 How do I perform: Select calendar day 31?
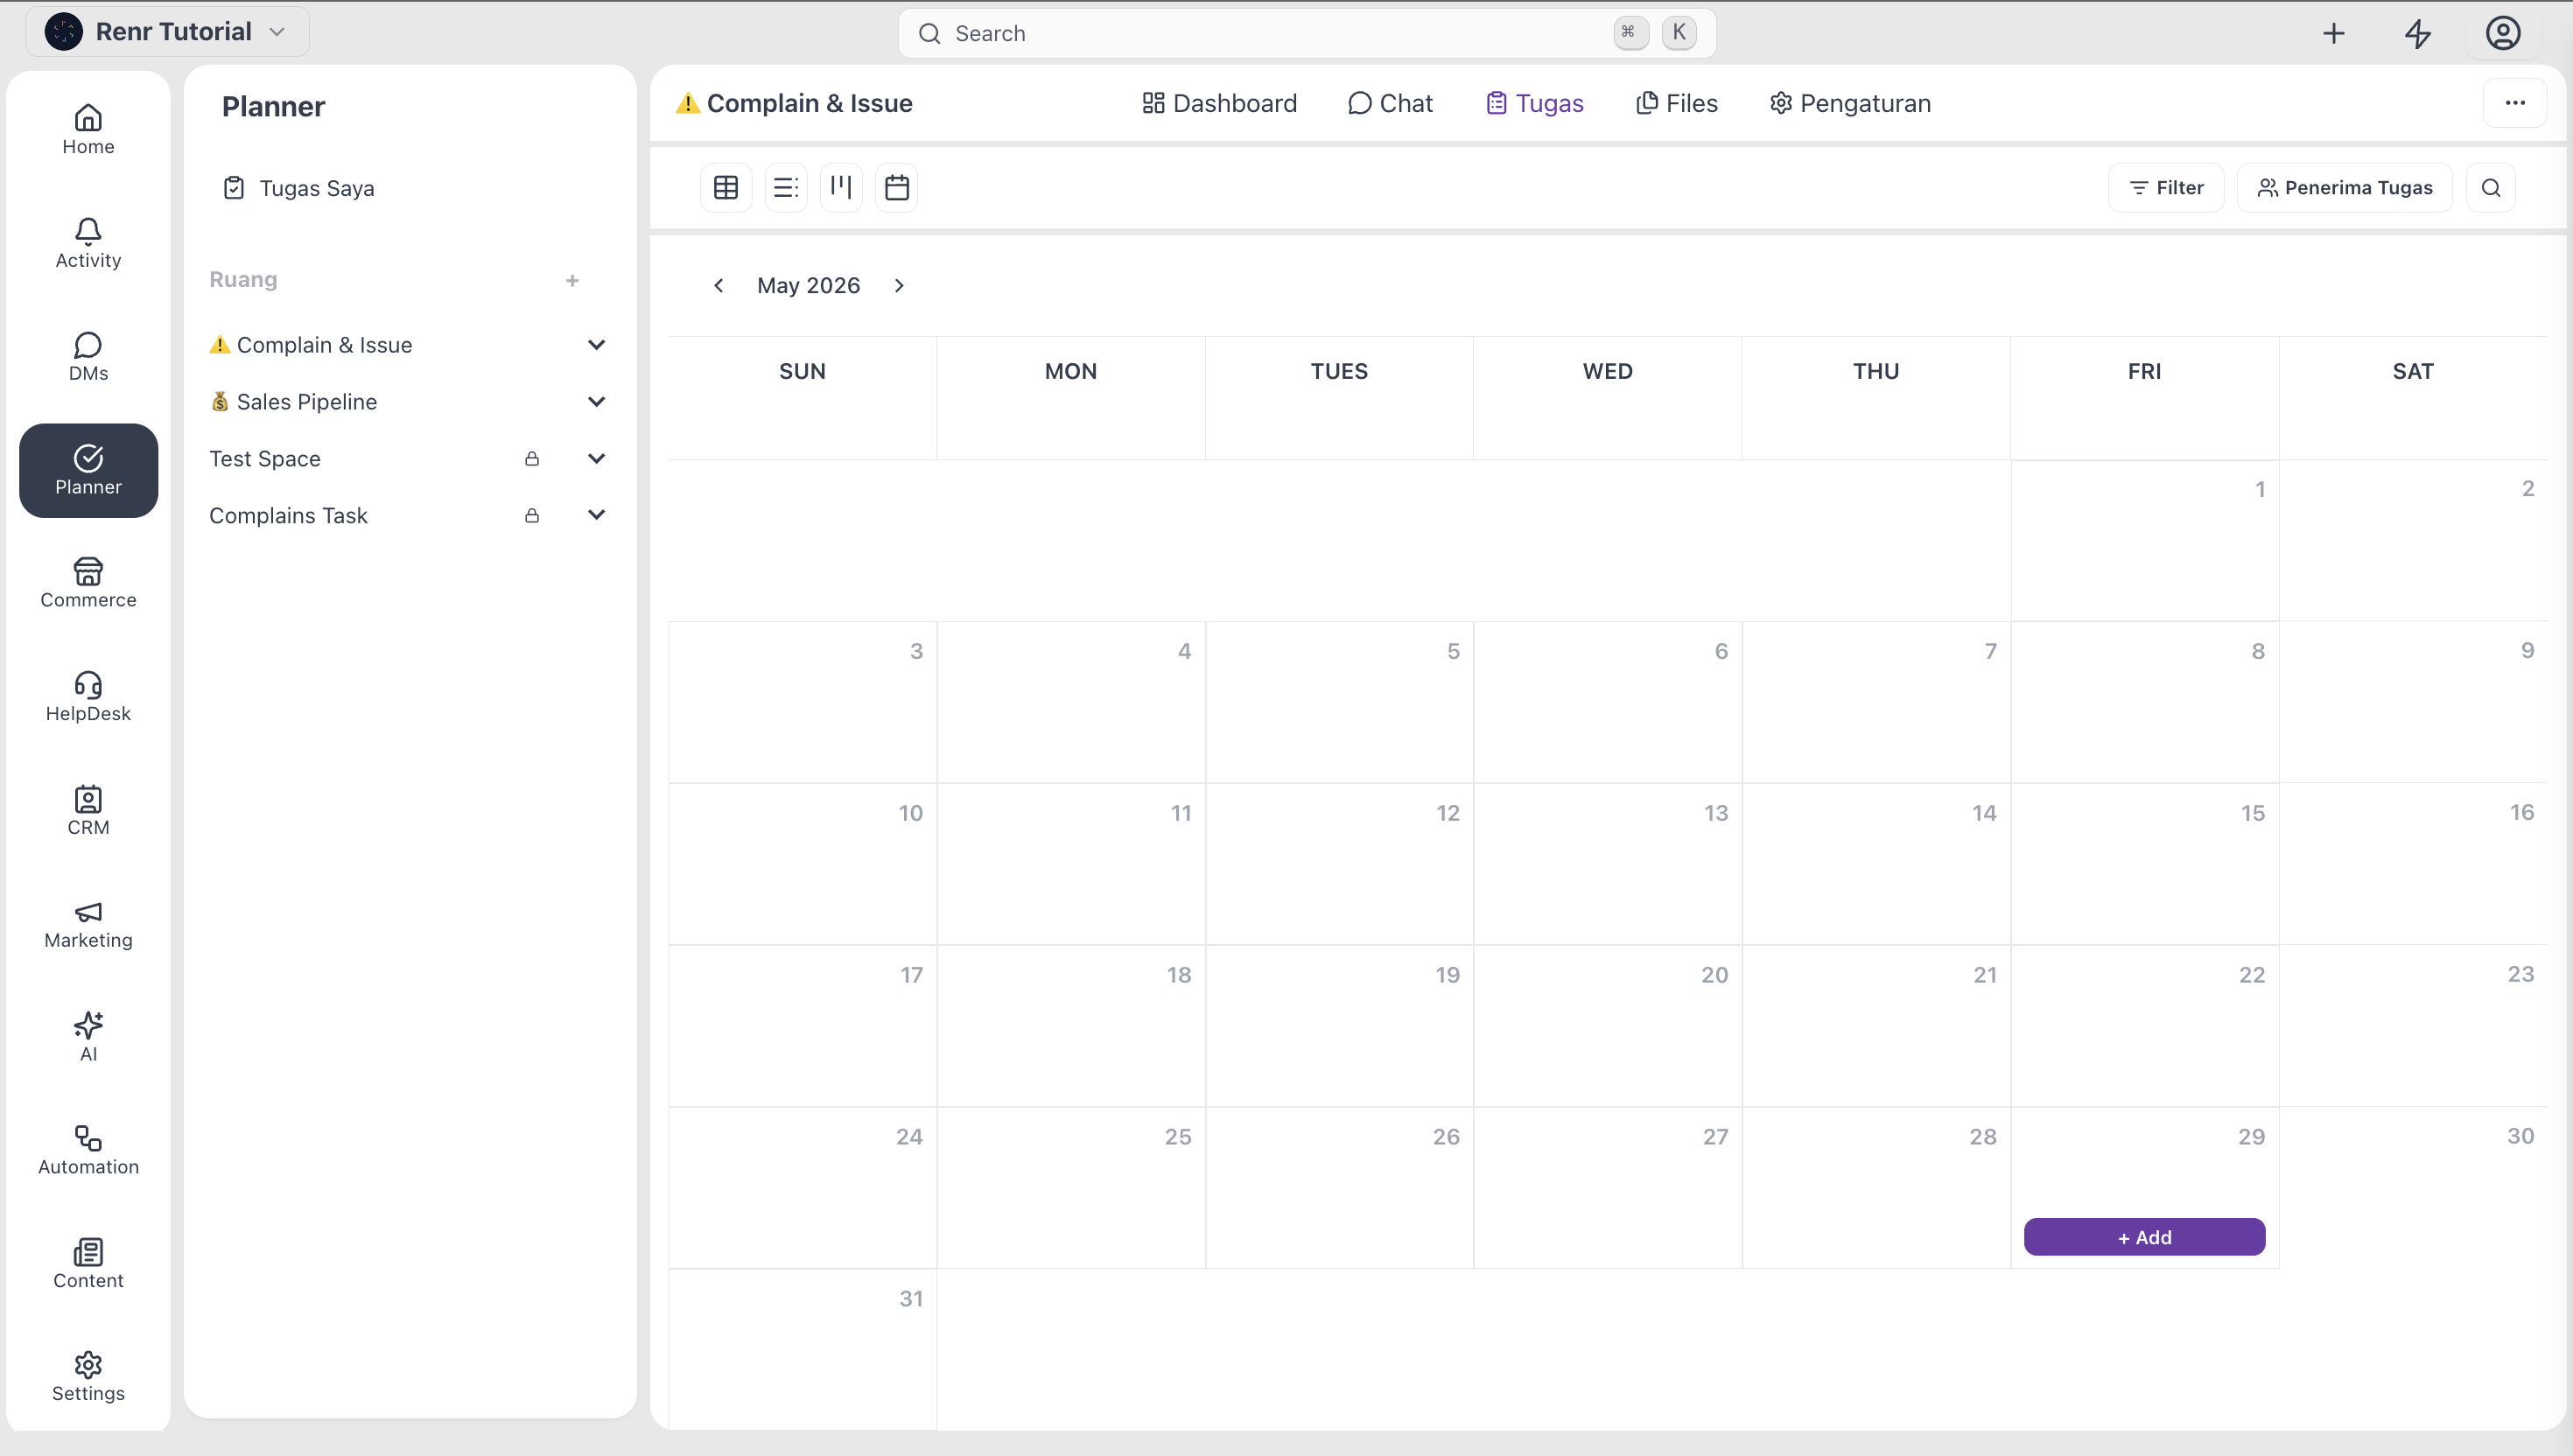(802, 1350)
